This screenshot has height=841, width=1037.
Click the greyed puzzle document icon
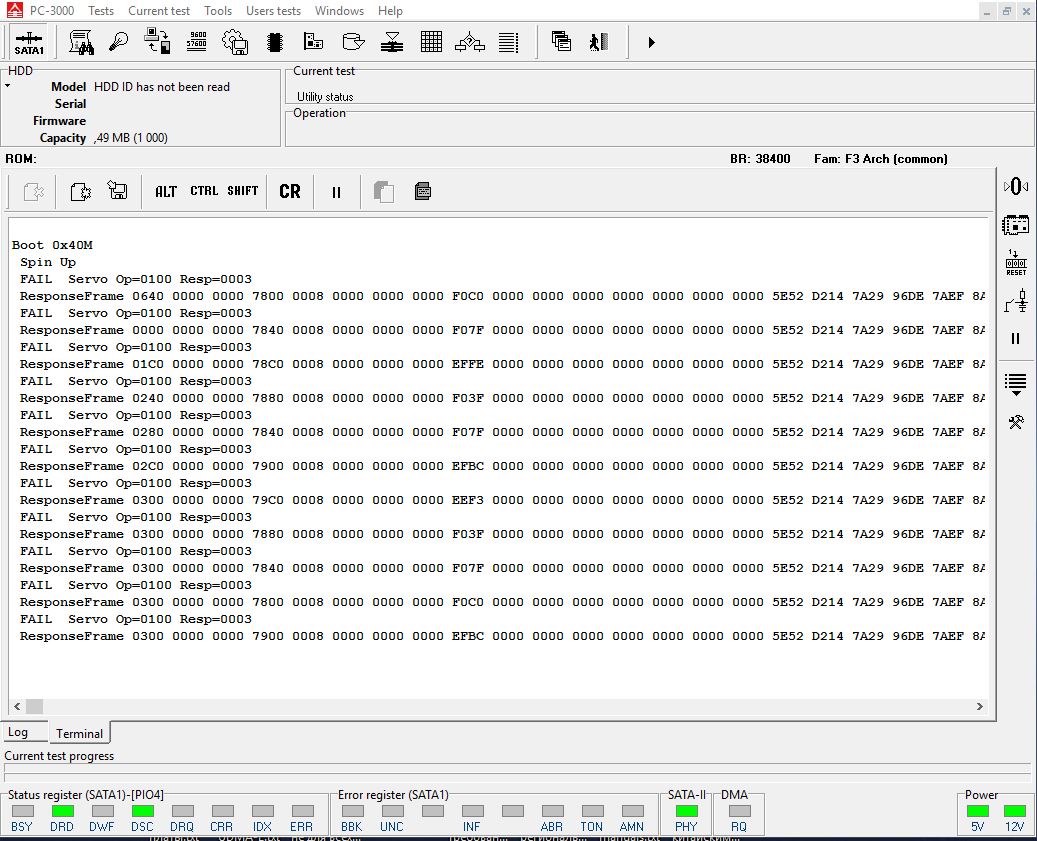click(x=33, y=192)
